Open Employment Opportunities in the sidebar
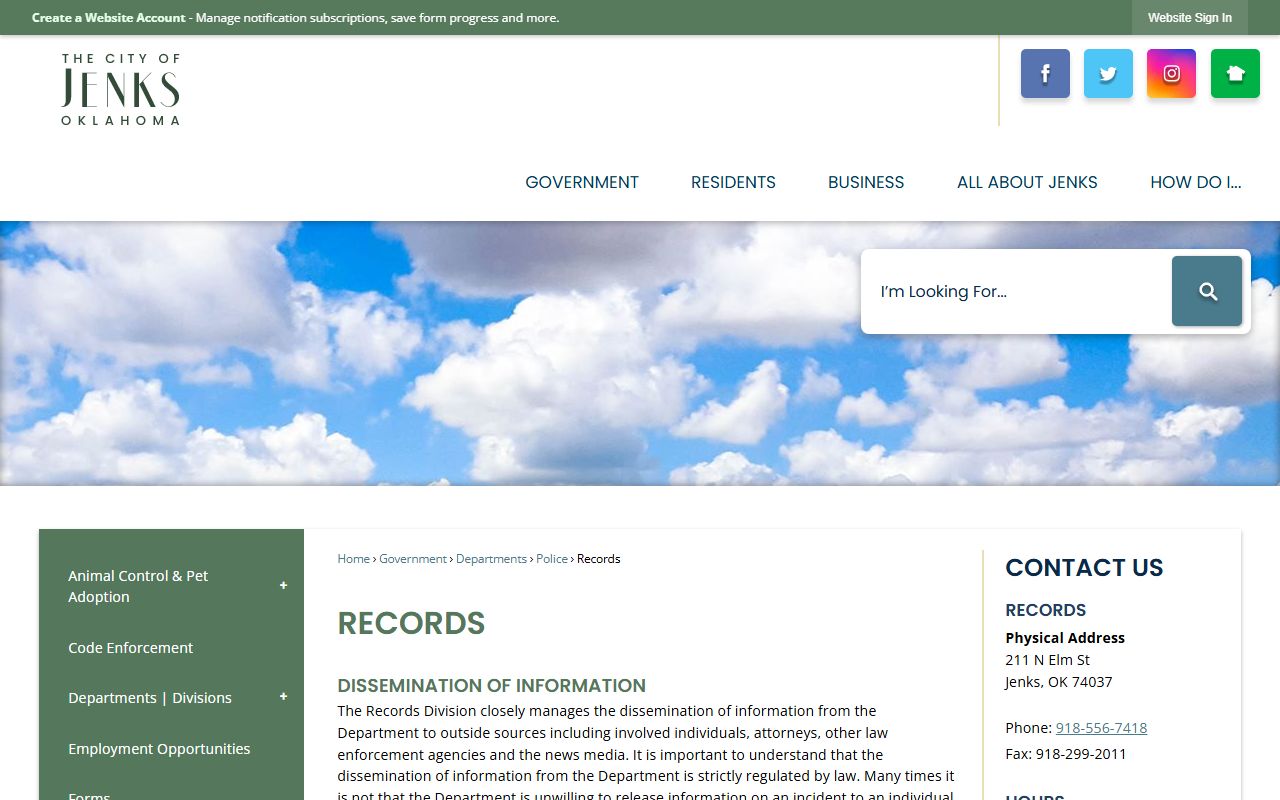Viewport: 1280px width, 800px height. click(x=159, y=749)
